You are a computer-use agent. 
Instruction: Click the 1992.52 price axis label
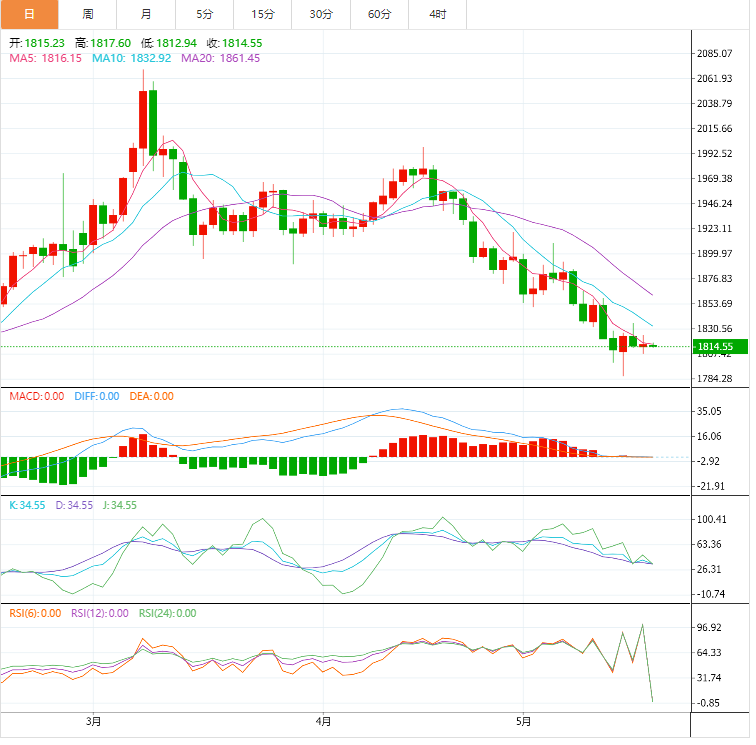click(715, 154)
